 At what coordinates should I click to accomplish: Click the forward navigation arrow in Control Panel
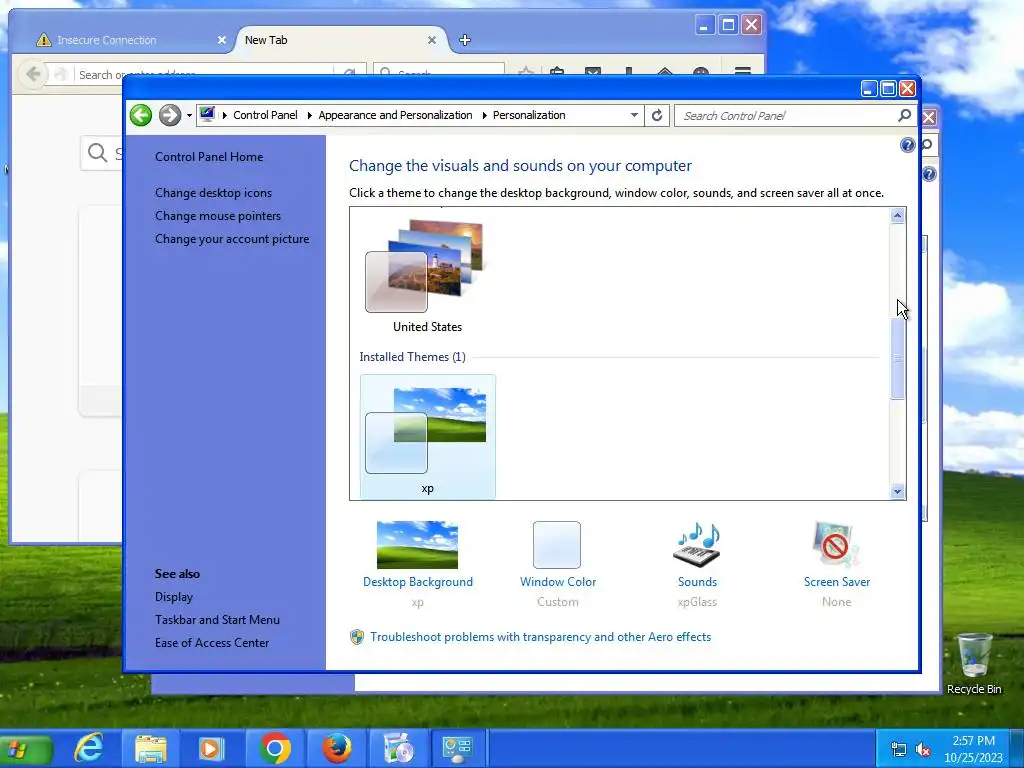(170, 116)
